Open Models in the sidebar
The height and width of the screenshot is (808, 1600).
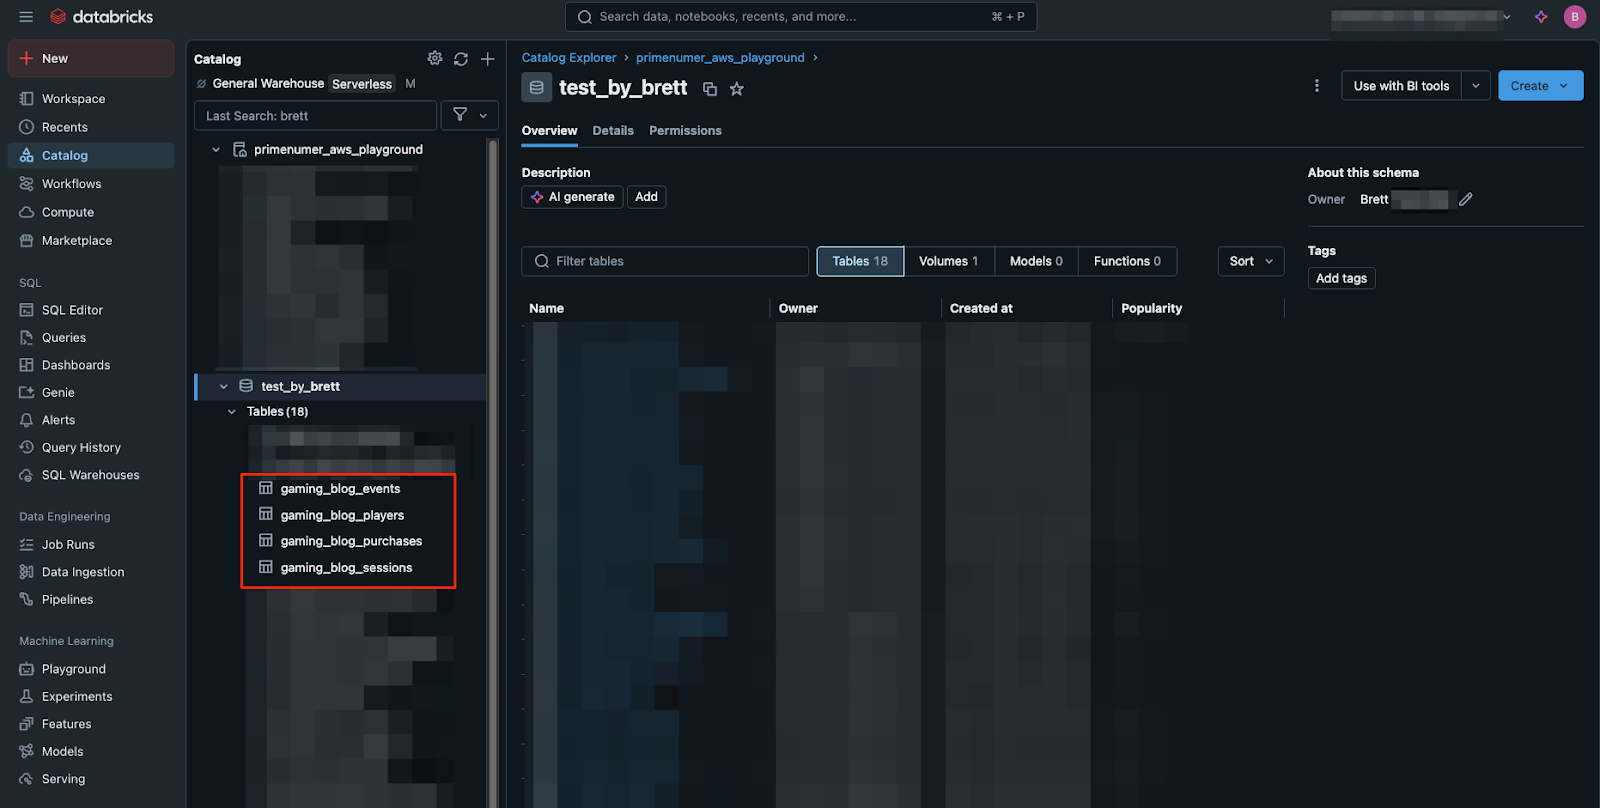pyautogui.click(x=91, y=752)
